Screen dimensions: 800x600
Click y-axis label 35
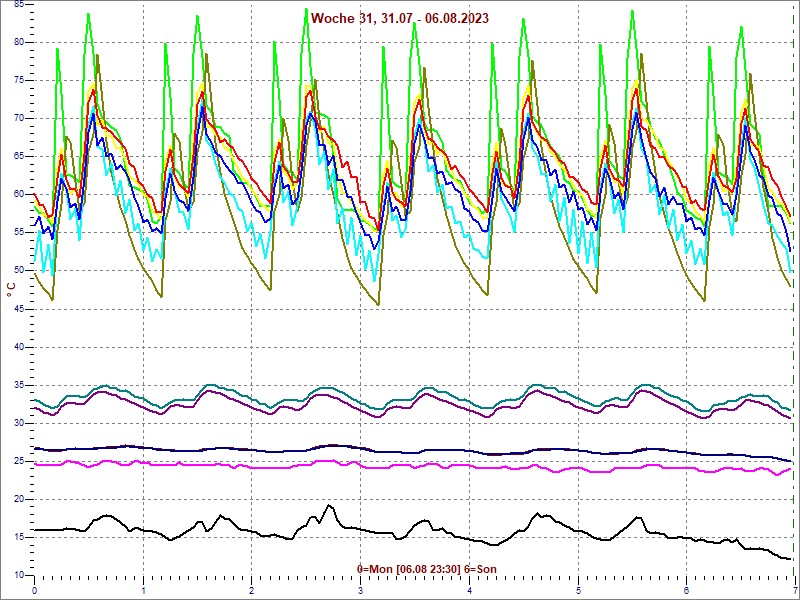(19, 385)
